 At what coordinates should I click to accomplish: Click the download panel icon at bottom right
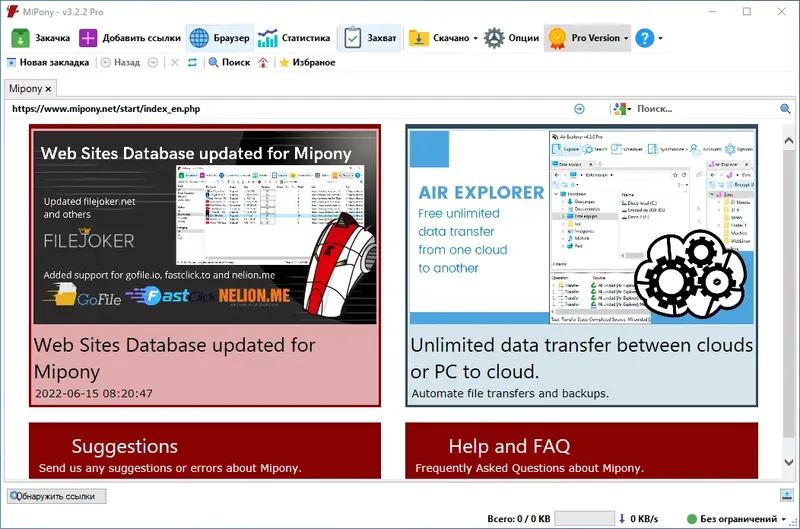point(787,495)
